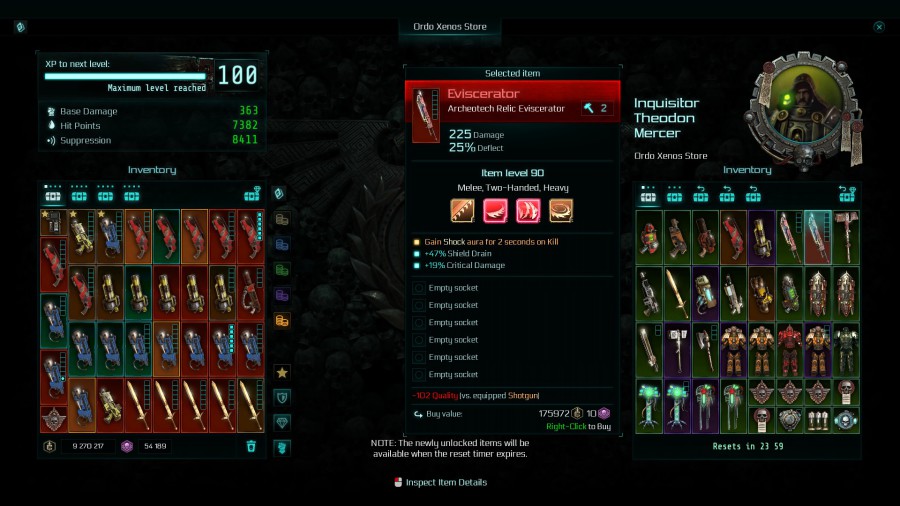This screenshot has height=506, width=900.
Task: Switch to second player inventory chest tab
Action: (x=79, y=193)
